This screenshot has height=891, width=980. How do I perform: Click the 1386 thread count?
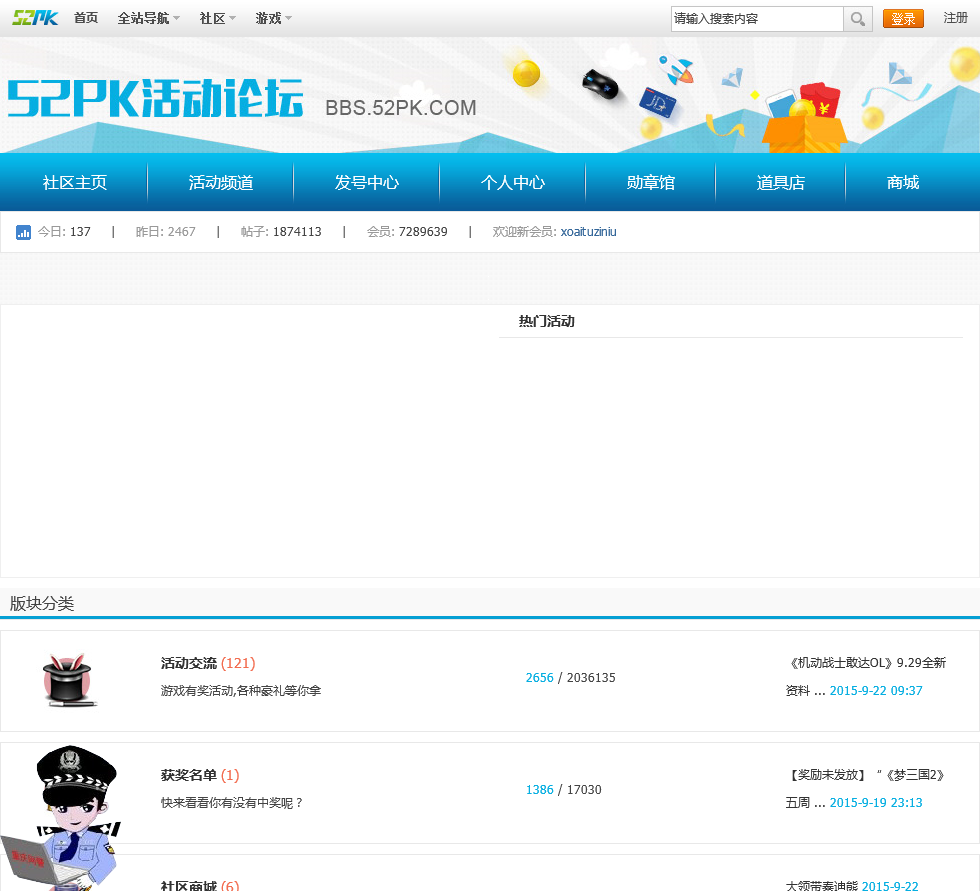point(539,790)
